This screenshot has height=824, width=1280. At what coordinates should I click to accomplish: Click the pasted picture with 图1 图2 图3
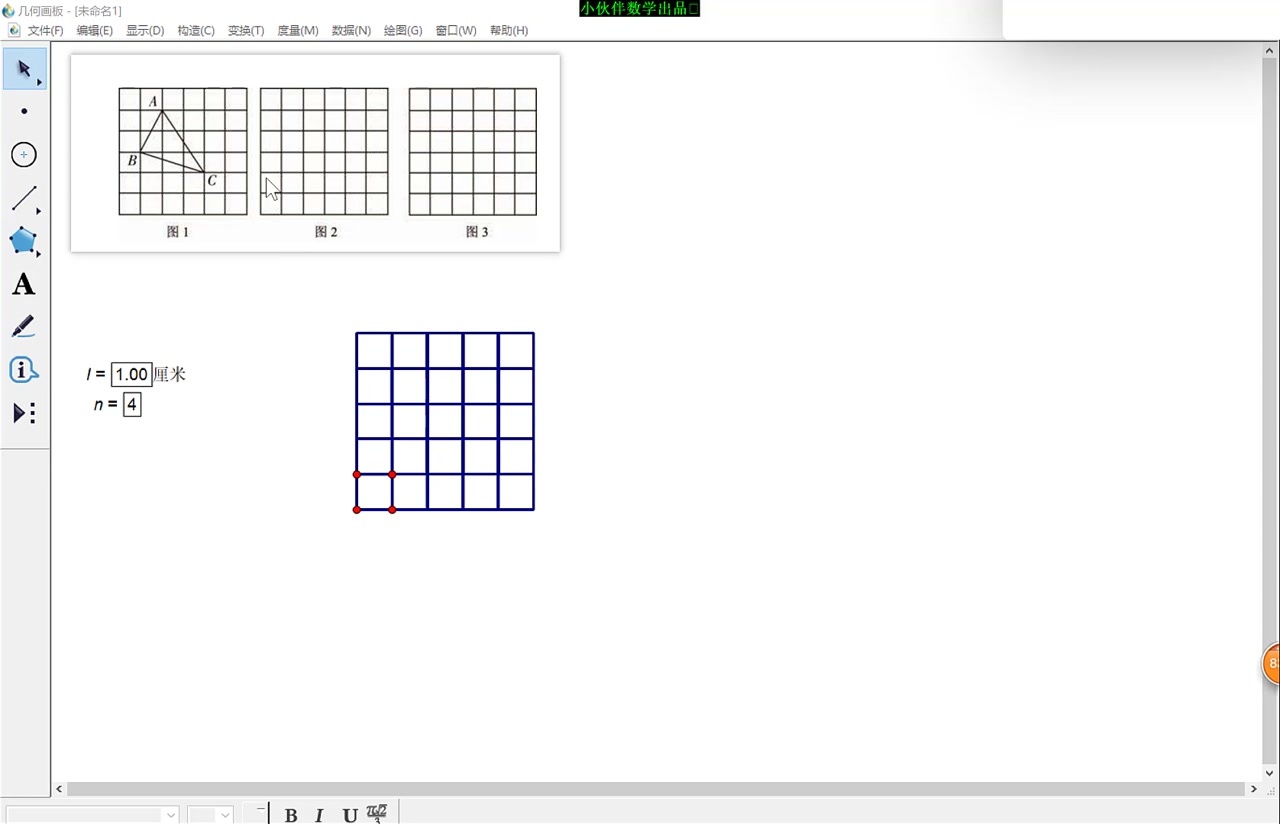click(315, 153)
